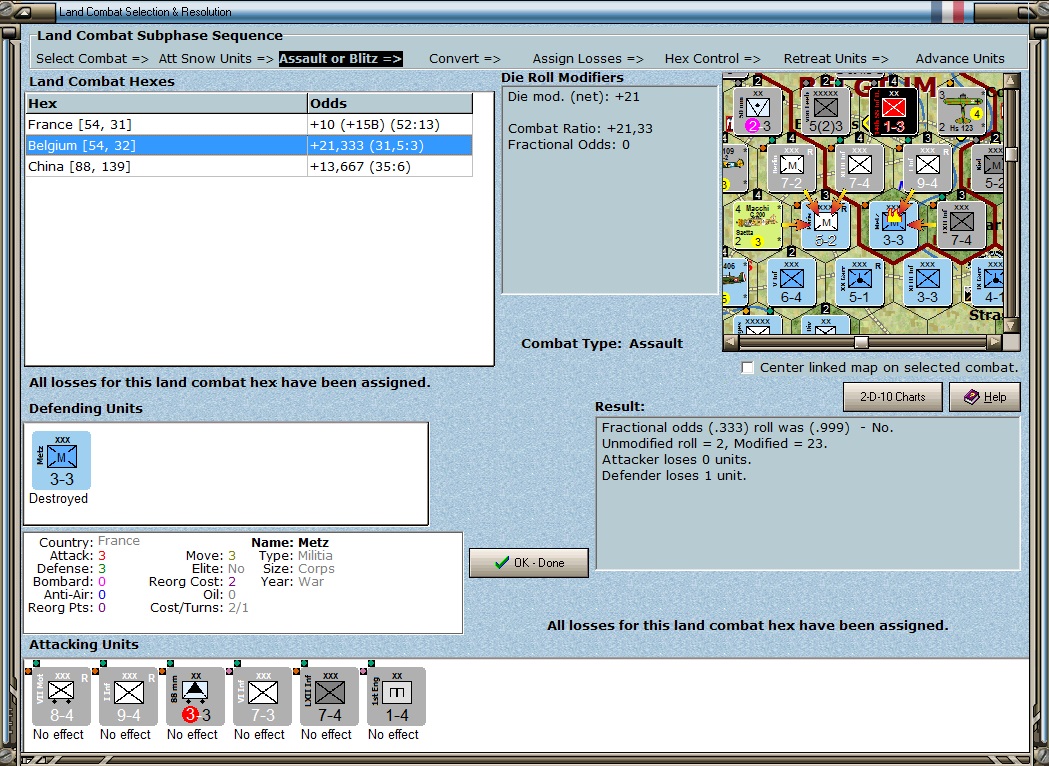Viewport: 1049px width, 766px height.
Task: Select the VI Inf 7-3 attacking unit
Action: pos(262,696)
